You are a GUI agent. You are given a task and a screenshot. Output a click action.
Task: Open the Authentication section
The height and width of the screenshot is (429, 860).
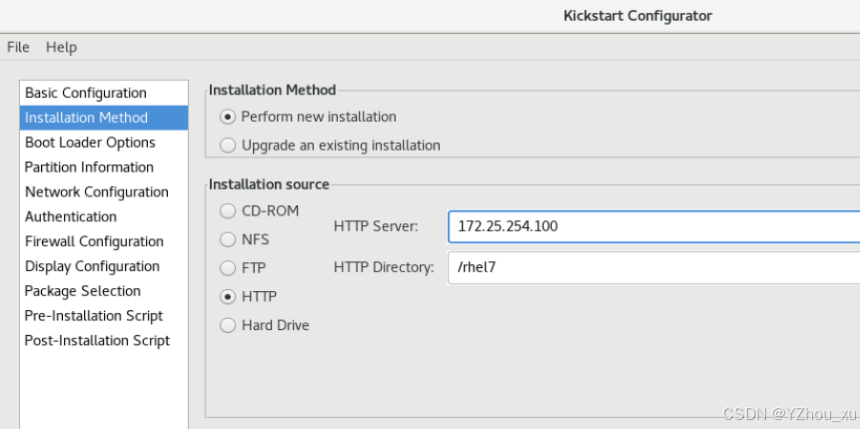pyautogui.click(x=71, y=217)
